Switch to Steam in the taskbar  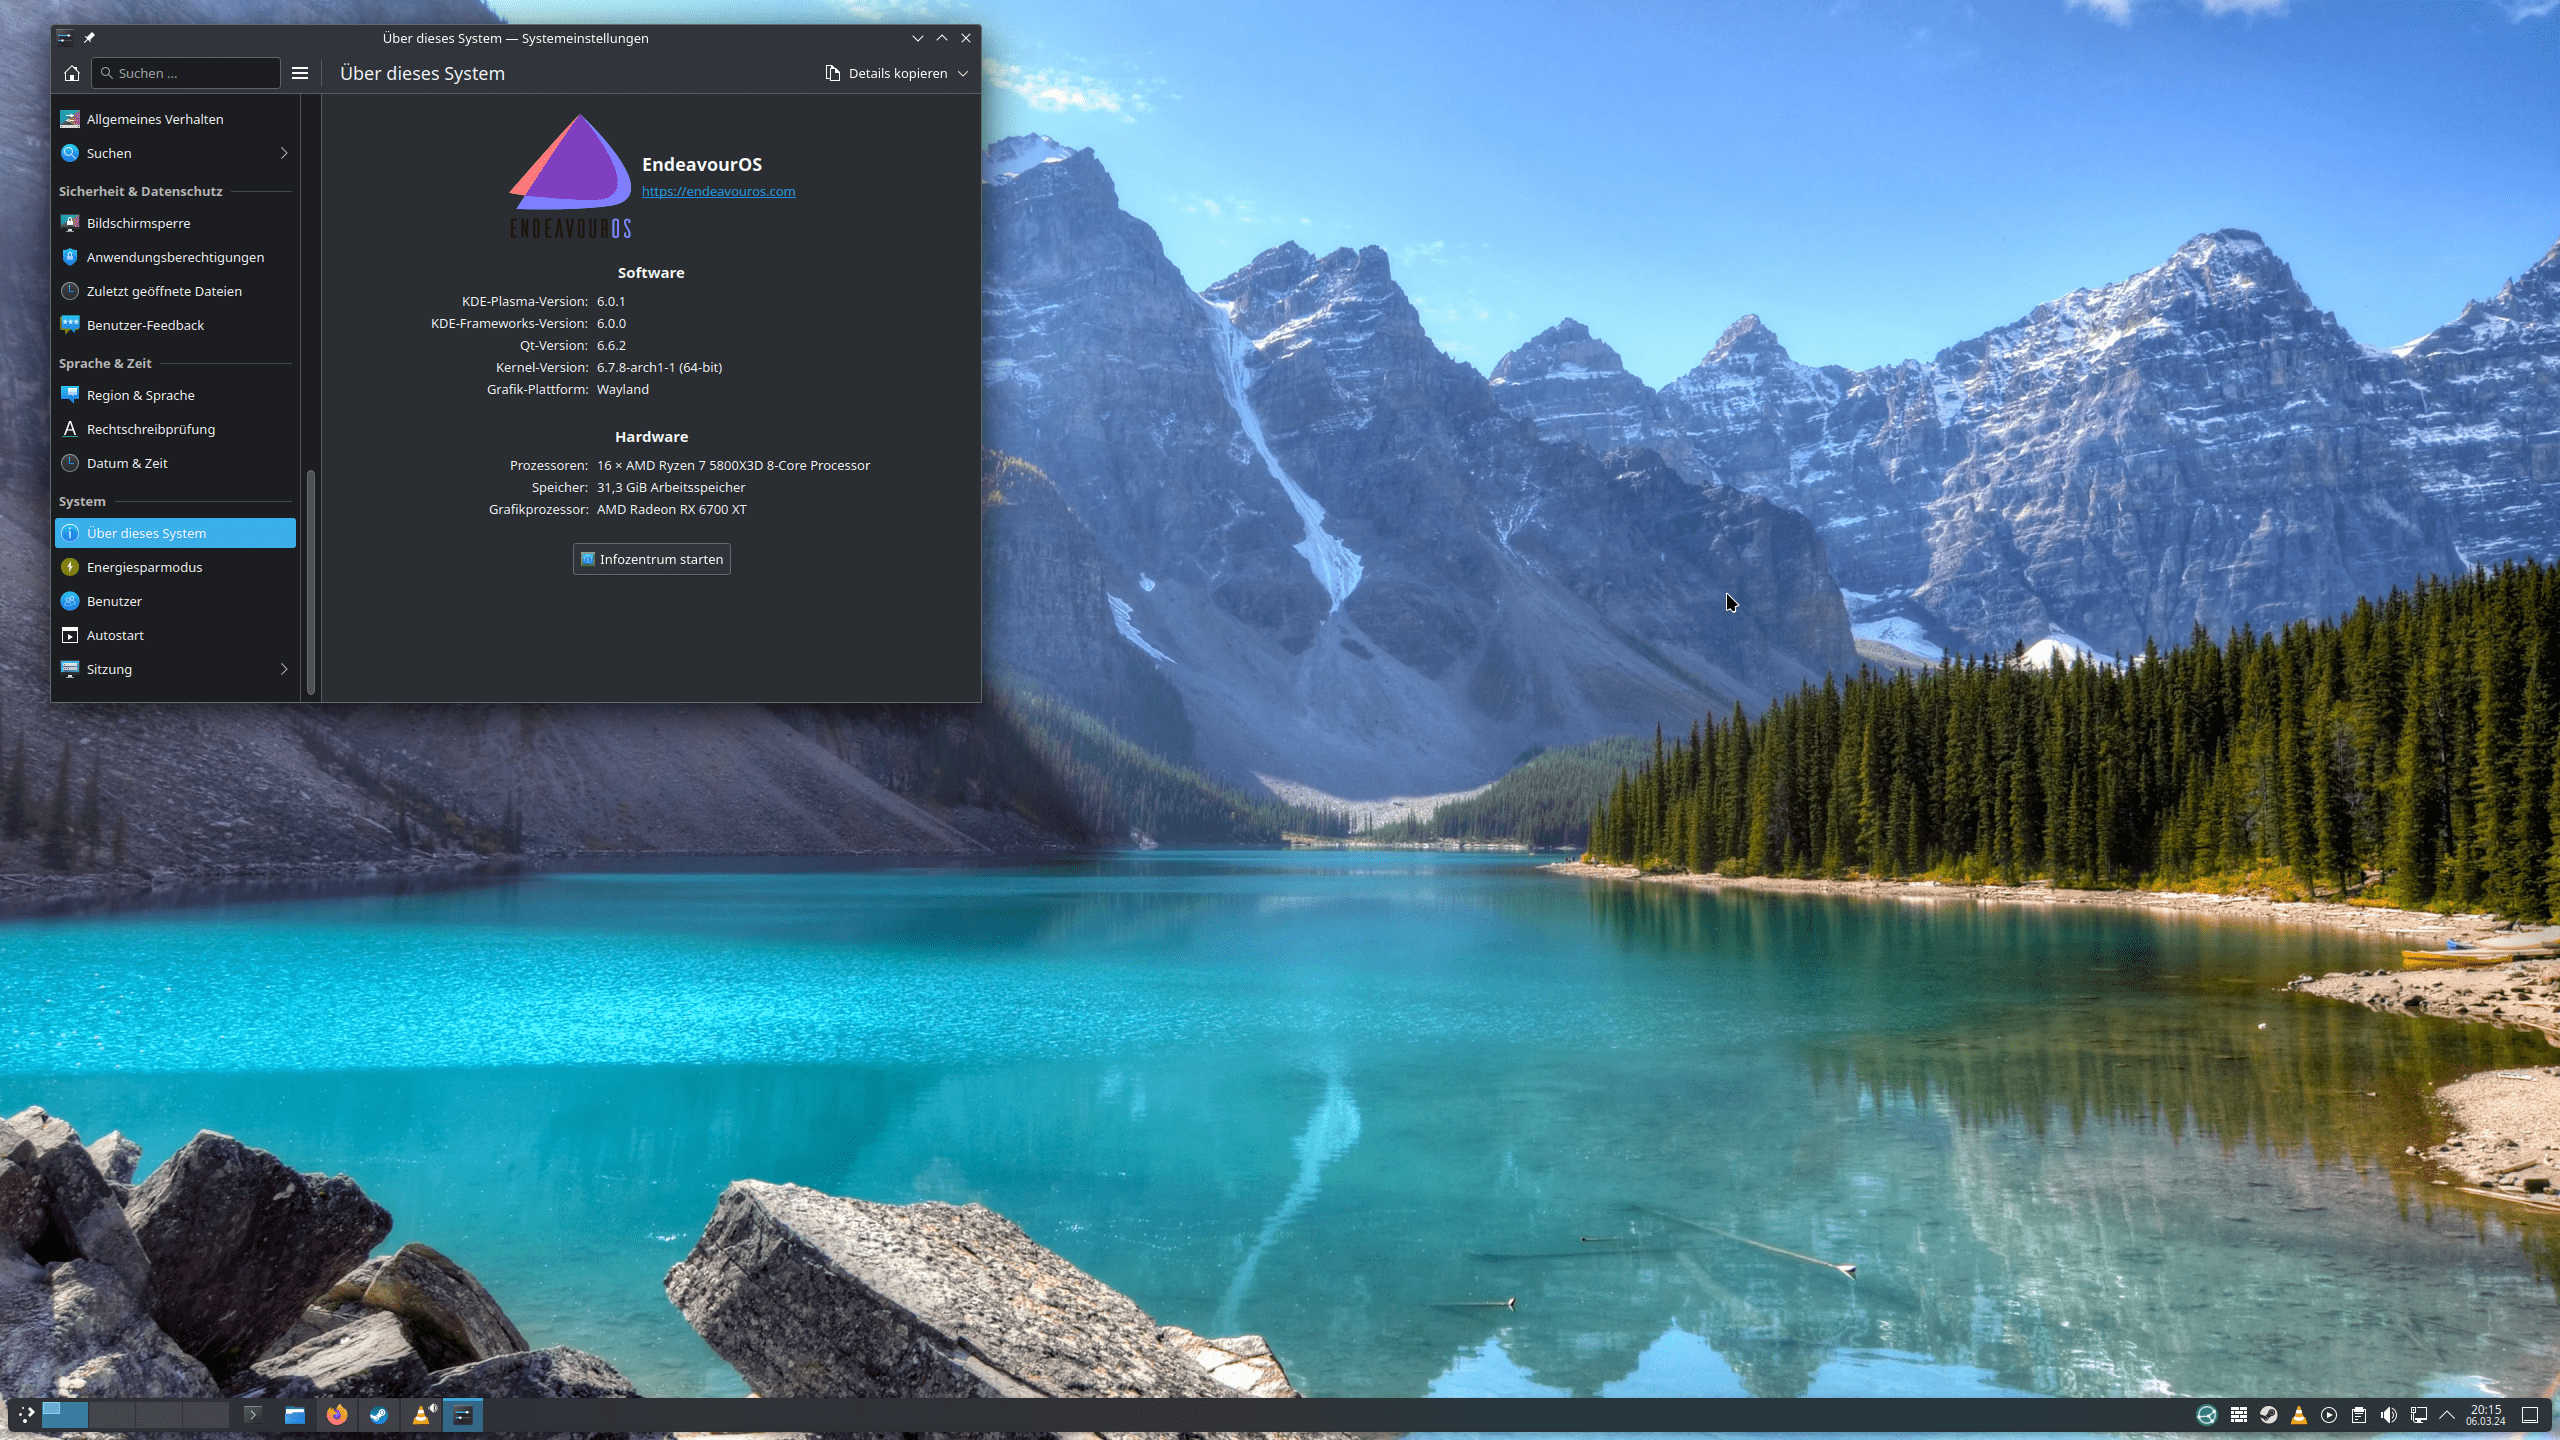(379, 1414)
